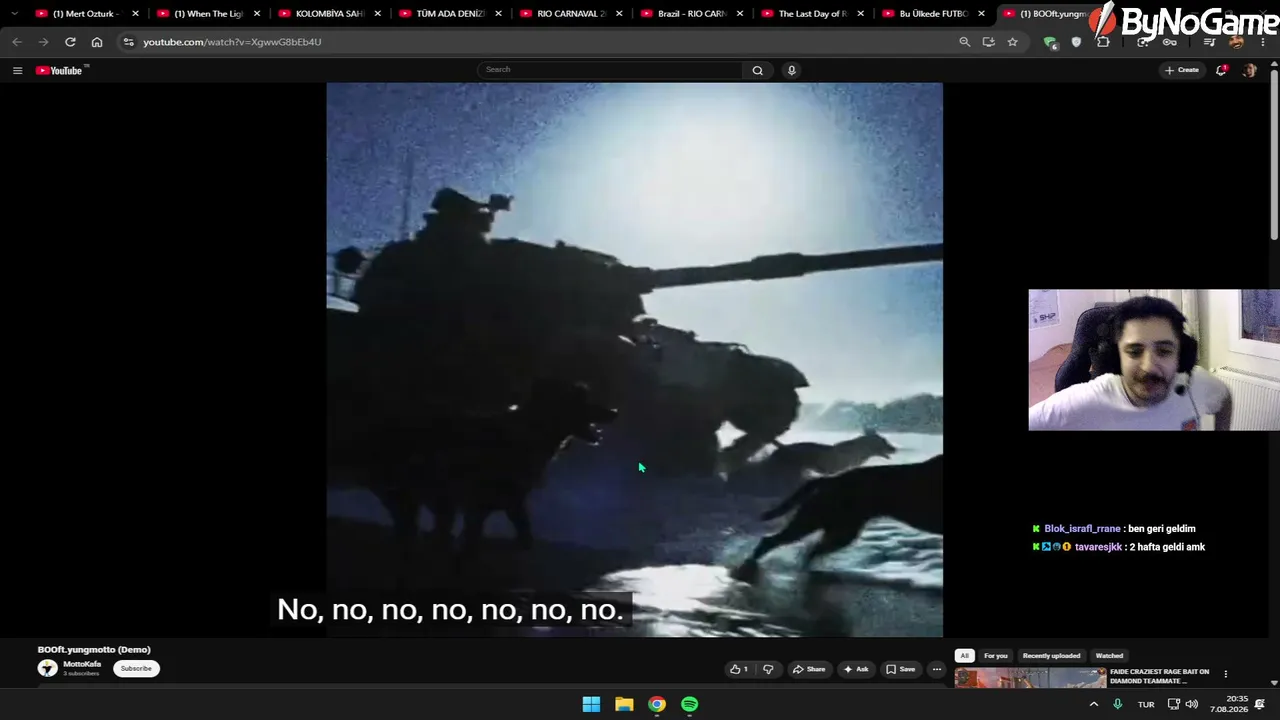This screenshot has height=720, width=1280.
Task: Open the browser tab list dropdown
Action: 14,14
